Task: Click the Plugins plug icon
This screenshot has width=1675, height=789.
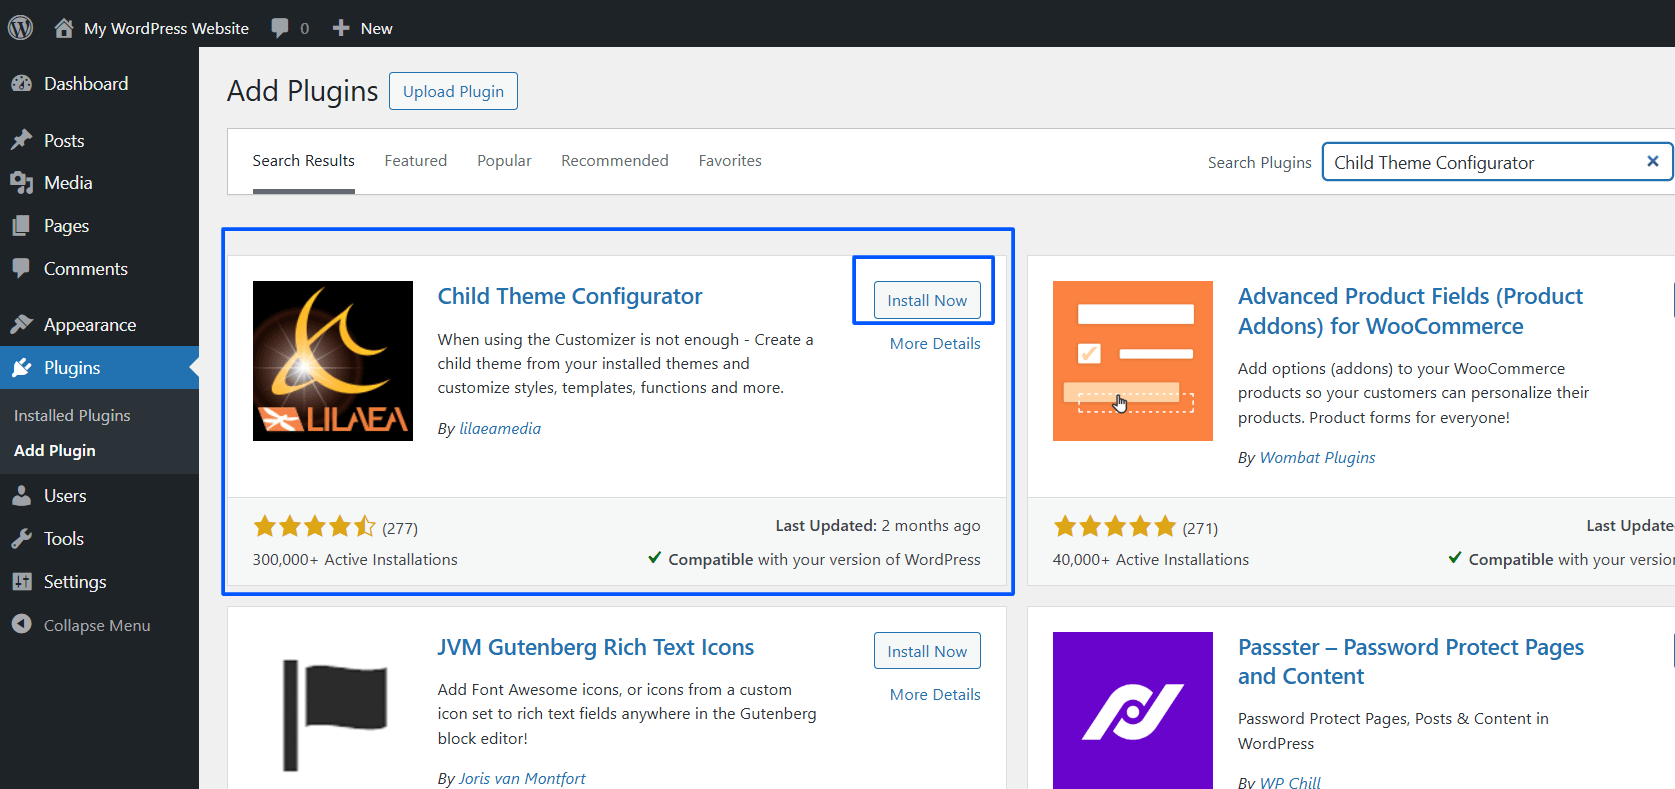Action: pos(22,368)
